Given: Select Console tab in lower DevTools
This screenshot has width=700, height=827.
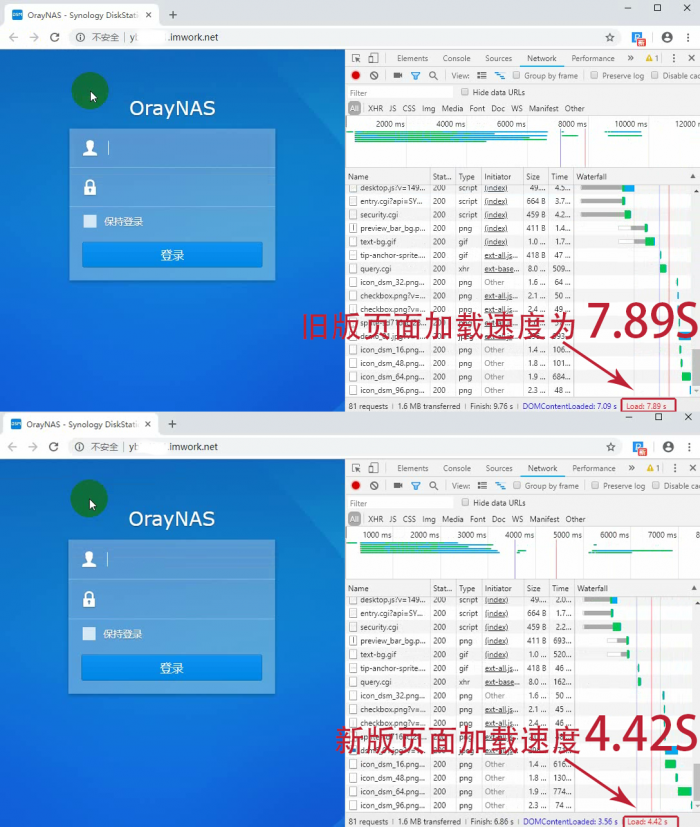Looking at the screenshot, I should point(457,468).
